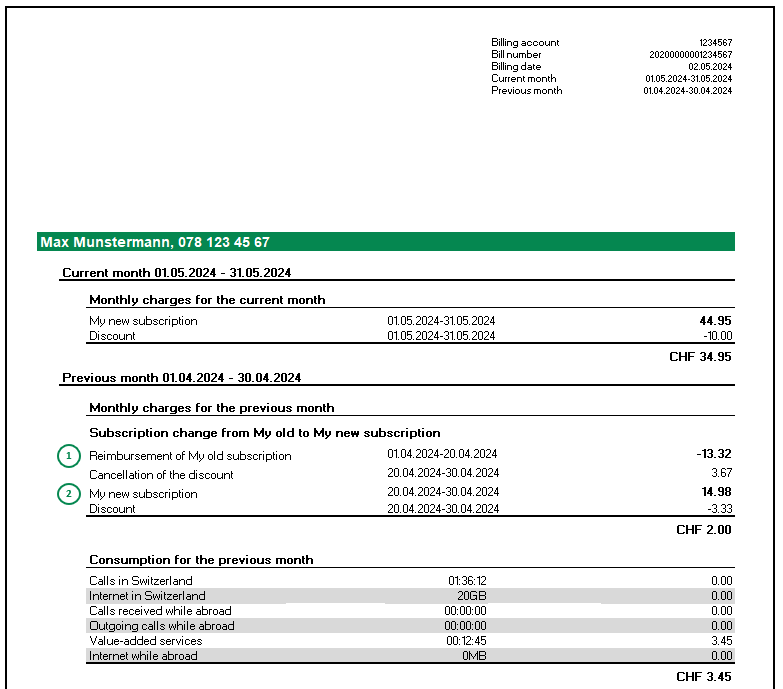Click the circled number 1 marker
This screenshot has width=783, height=689.
pyautogui.click(x=69, y=456)
